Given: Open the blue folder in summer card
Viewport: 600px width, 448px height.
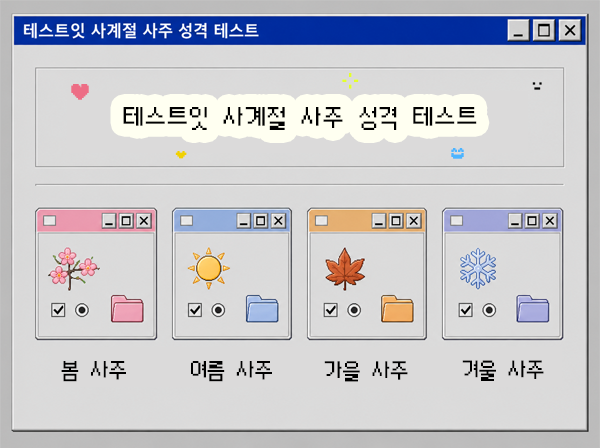Looking at the screenshot, I should 262,308.
